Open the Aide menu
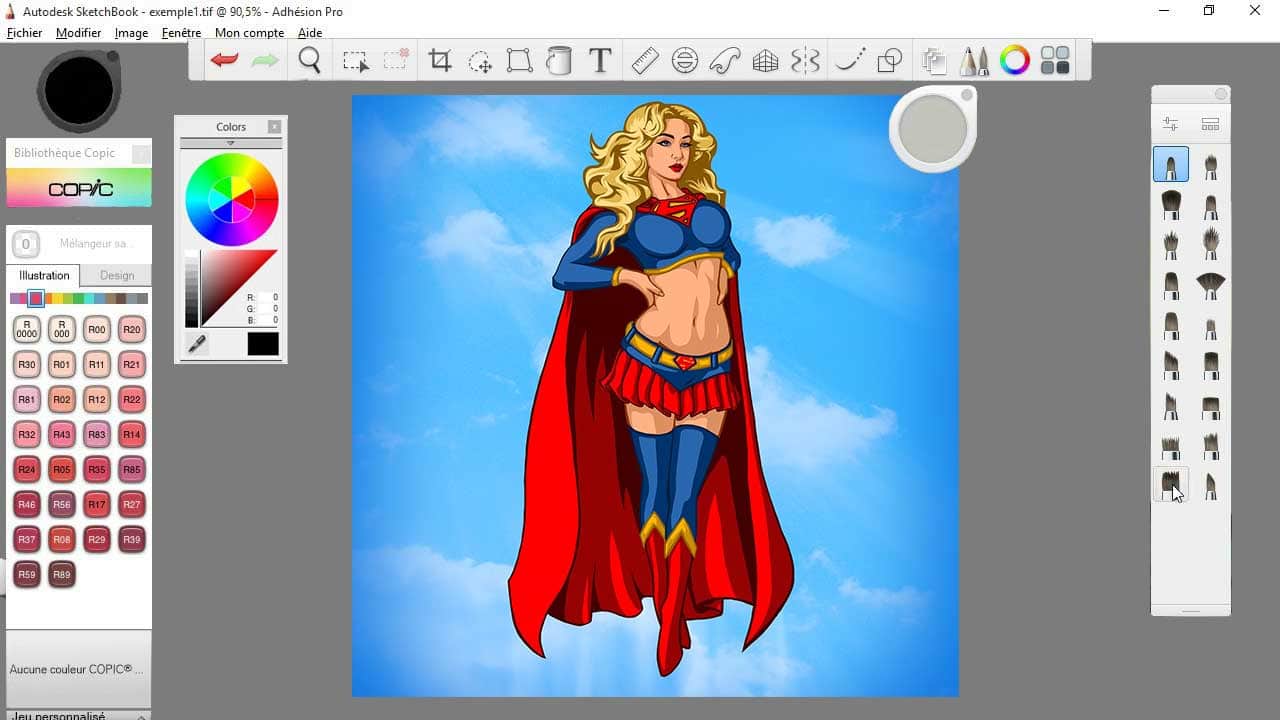The height and width of the screenshot is (720, 1280). pyautogui.click(x=310, y=33)
